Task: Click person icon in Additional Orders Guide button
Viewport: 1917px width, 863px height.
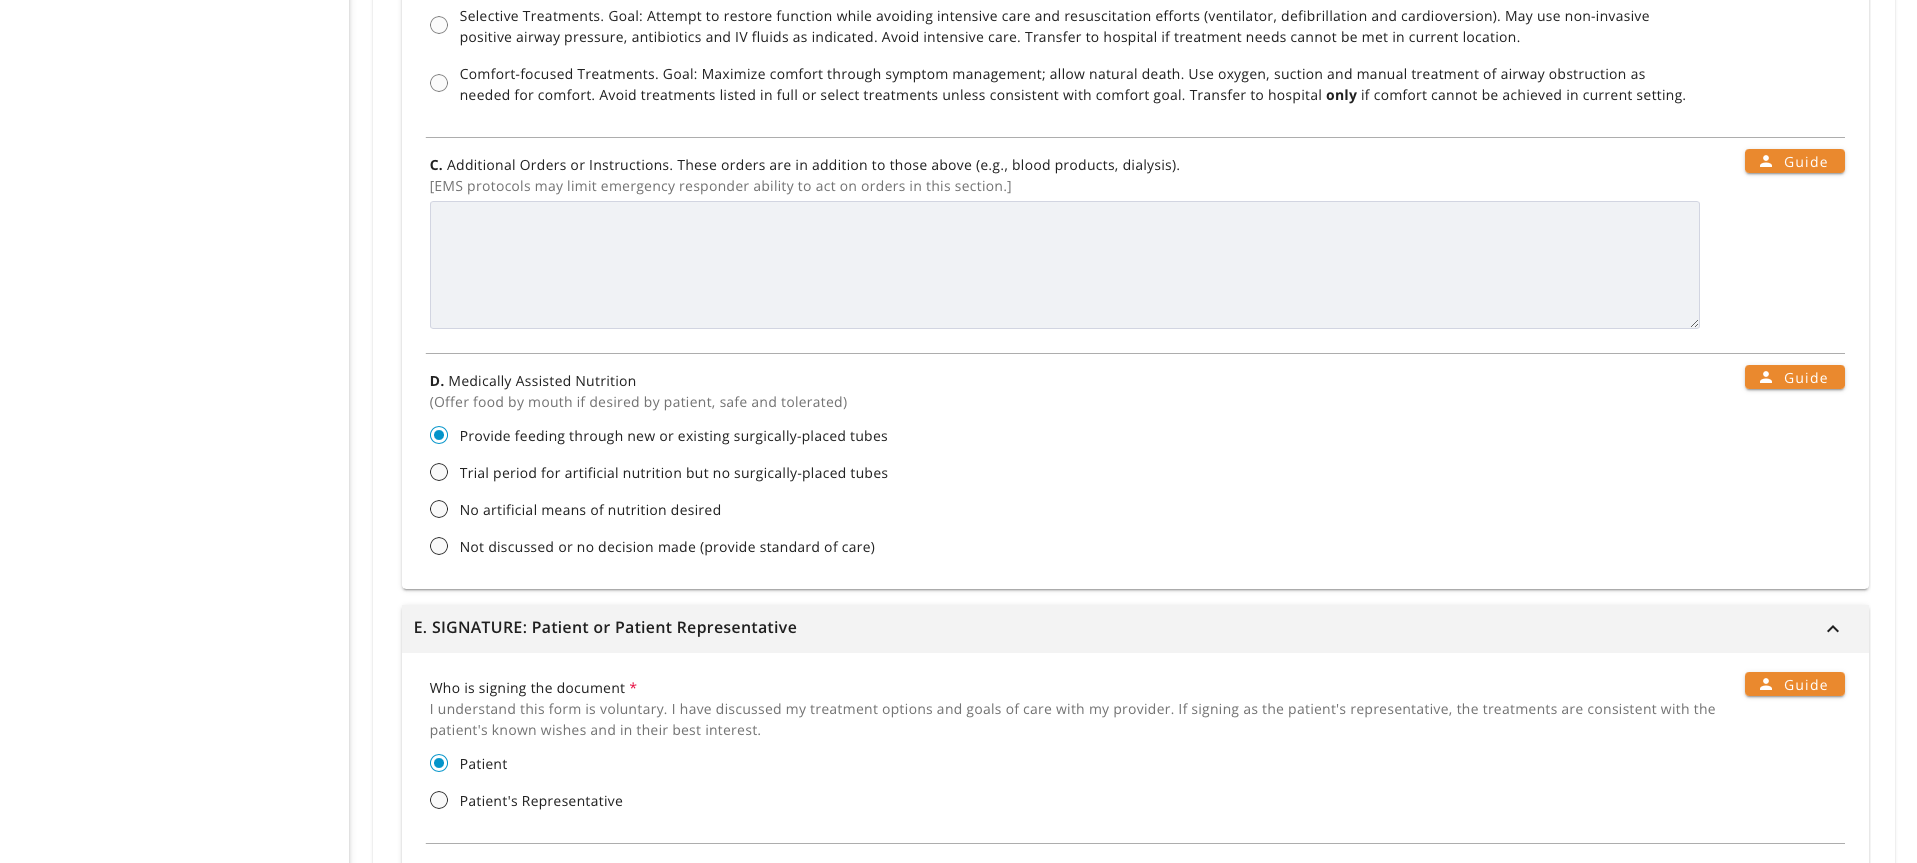Action: (x=1766, y=161)
